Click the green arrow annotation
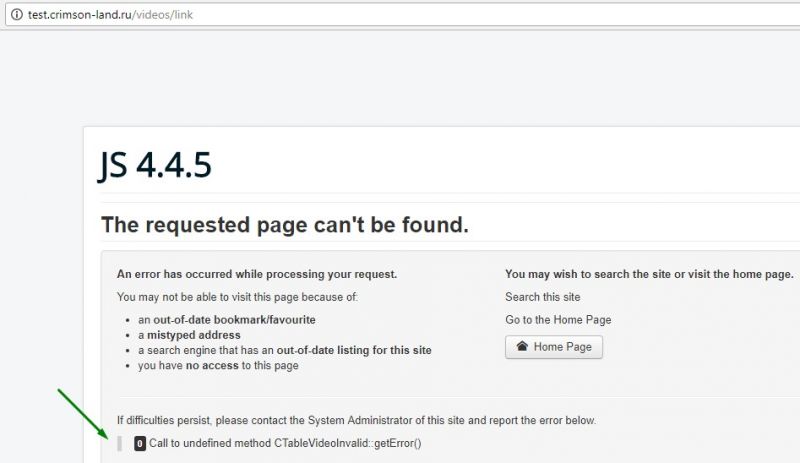Viewport: 800px width, 463px height. pos(83,414)
